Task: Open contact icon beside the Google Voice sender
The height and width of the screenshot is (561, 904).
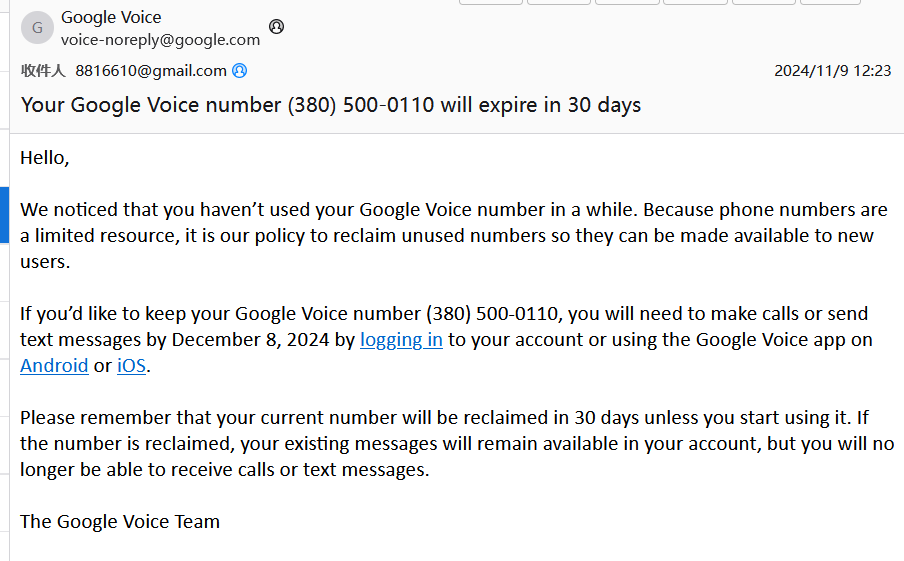Action: [277, 27]
